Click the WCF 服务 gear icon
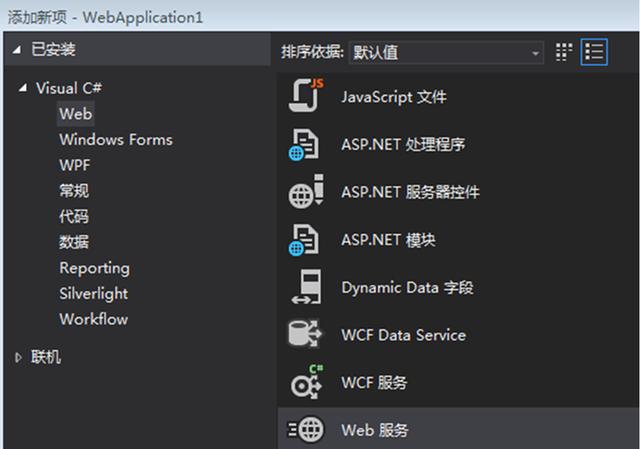The height and width of the screenshot is (449, 640). coord(307,382)
